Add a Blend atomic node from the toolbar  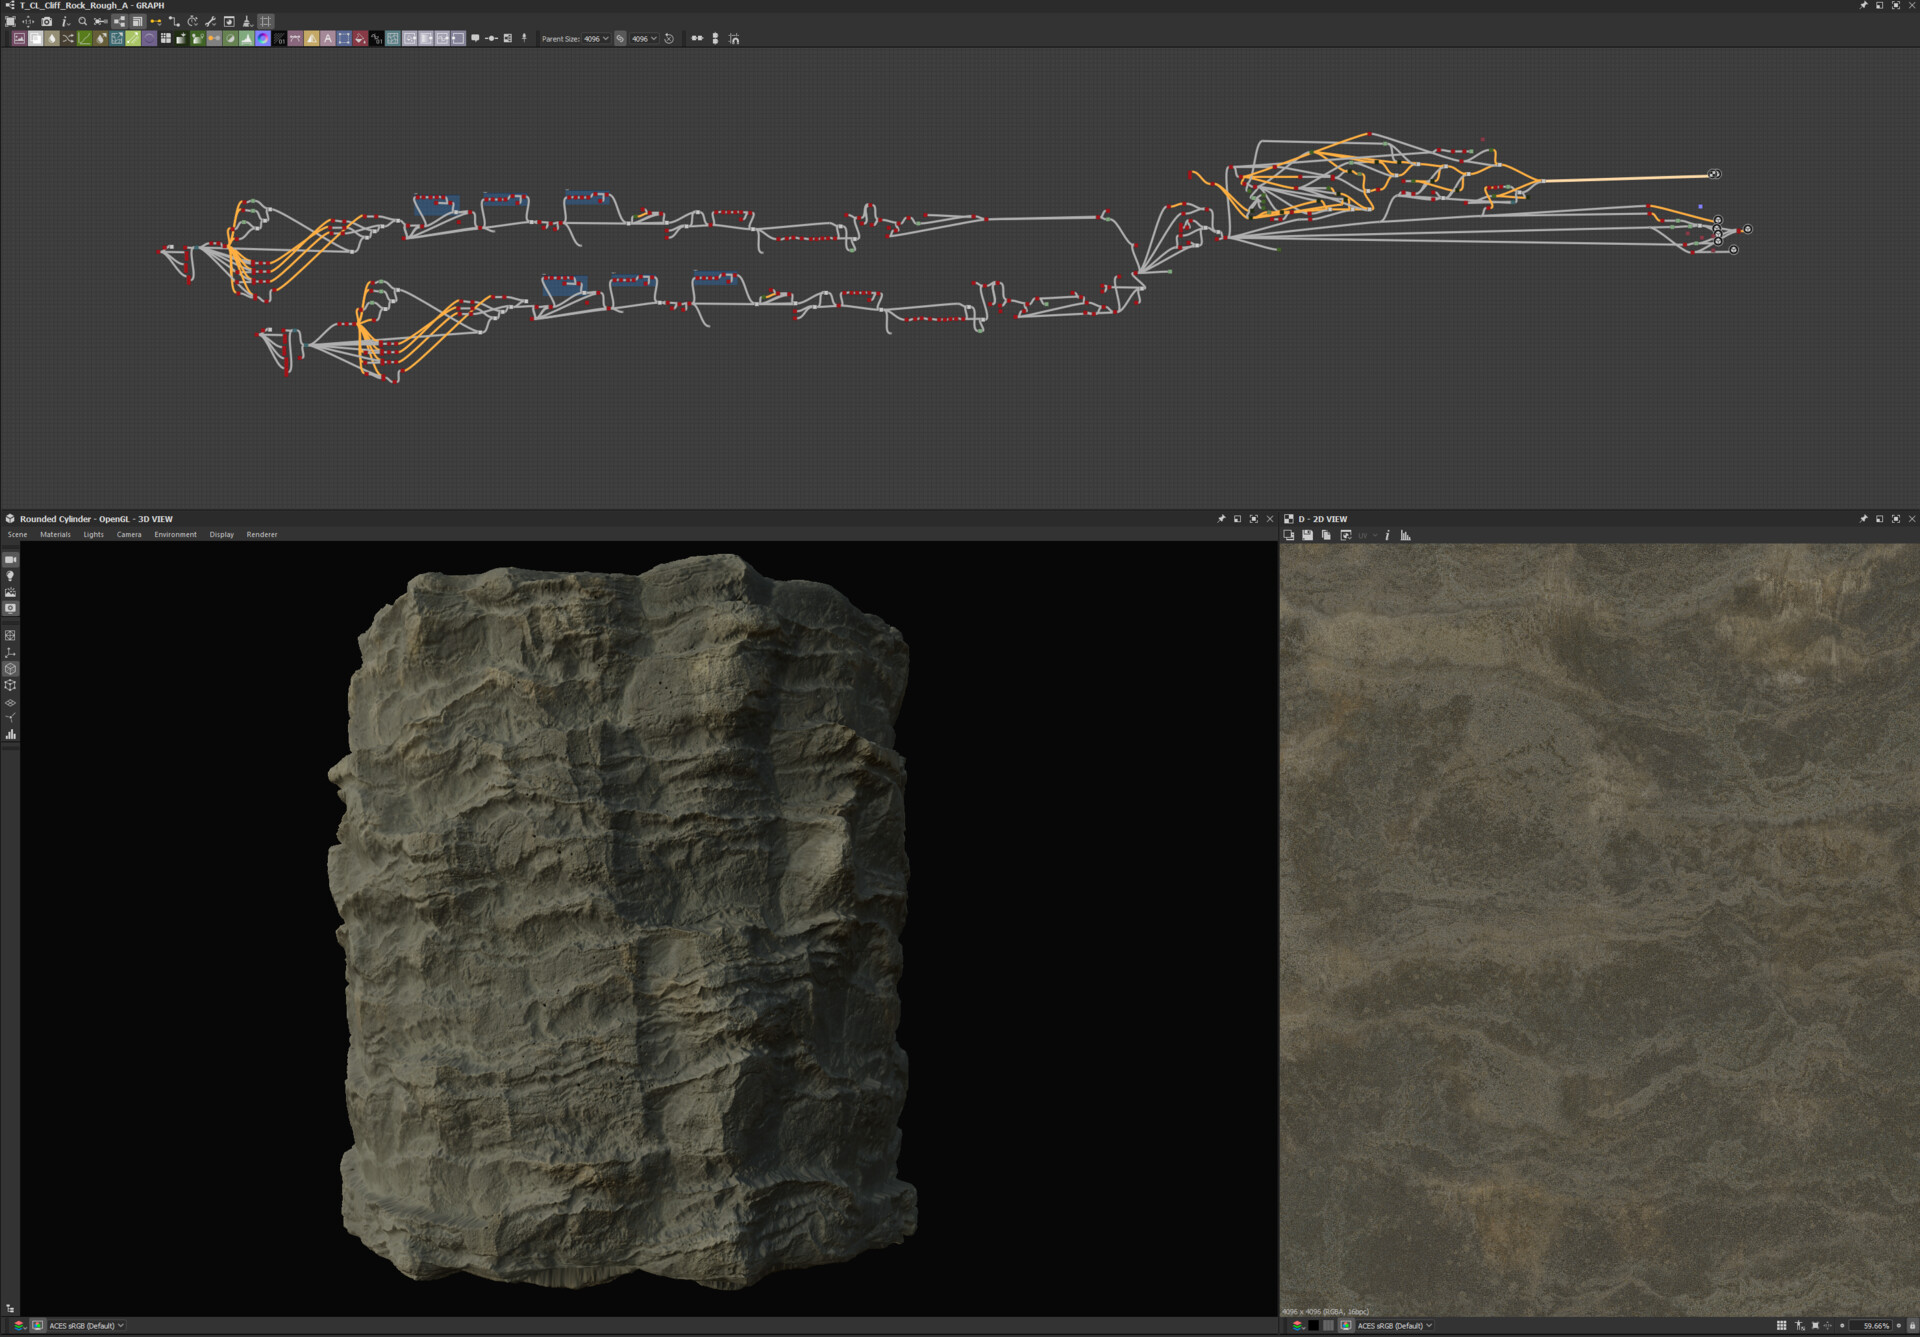click(36, 38)
